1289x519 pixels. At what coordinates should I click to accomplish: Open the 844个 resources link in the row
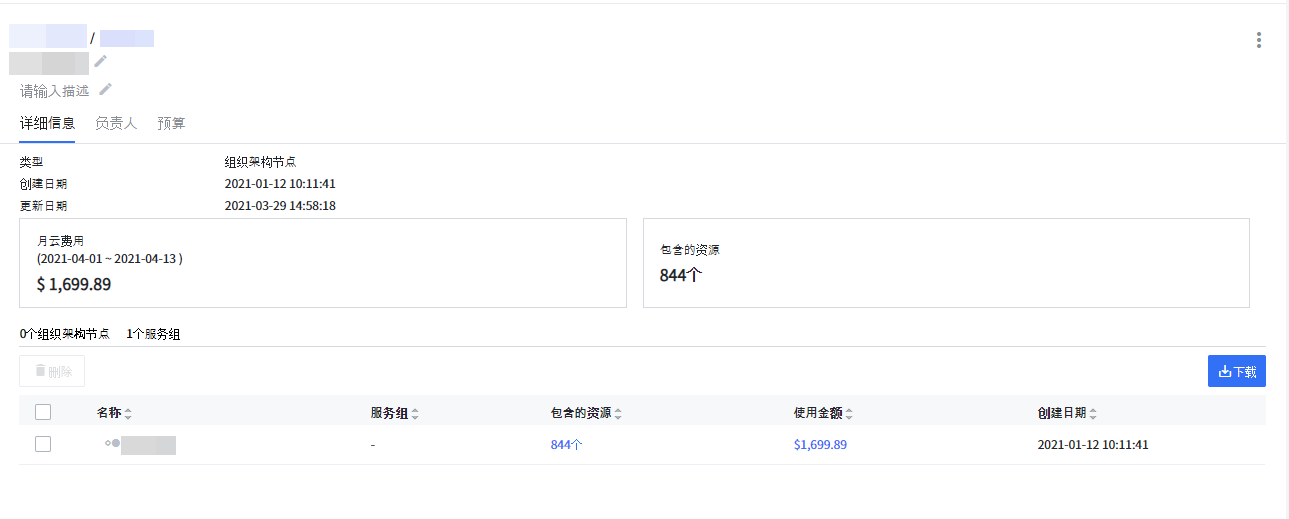coord(566,445)
